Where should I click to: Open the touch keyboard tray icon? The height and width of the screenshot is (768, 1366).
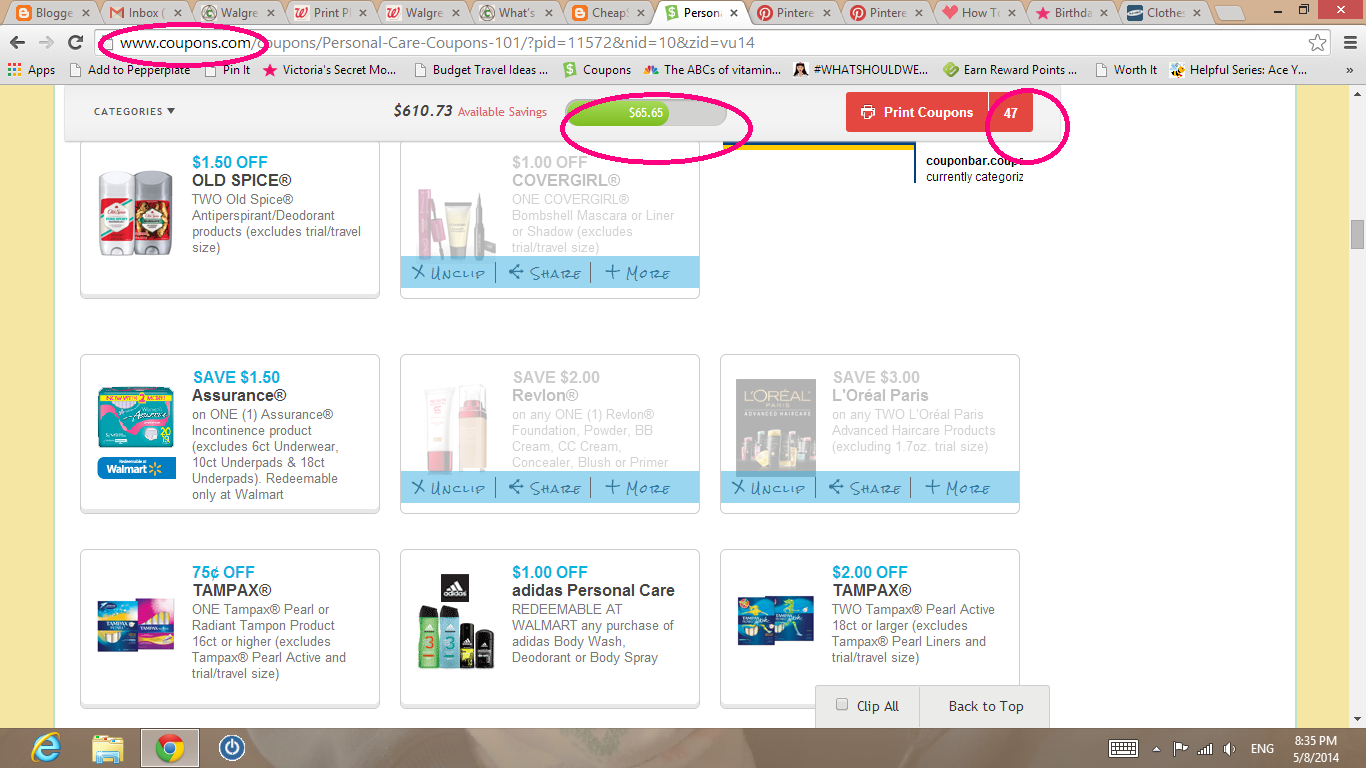[x=1123, y=748]
